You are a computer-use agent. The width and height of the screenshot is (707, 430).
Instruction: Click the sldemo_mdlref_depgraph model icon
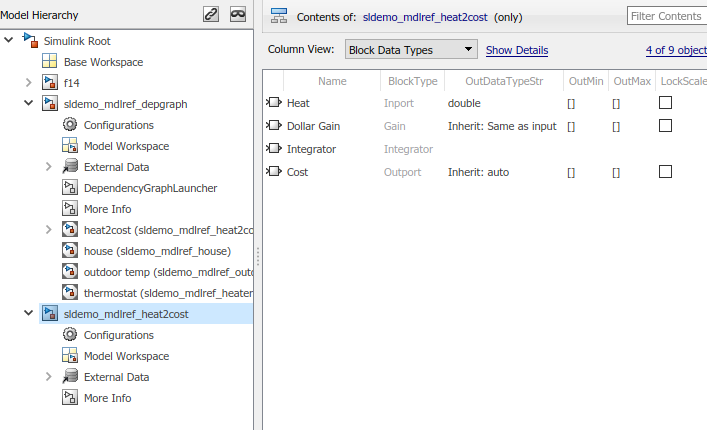[x=50, y=104]
